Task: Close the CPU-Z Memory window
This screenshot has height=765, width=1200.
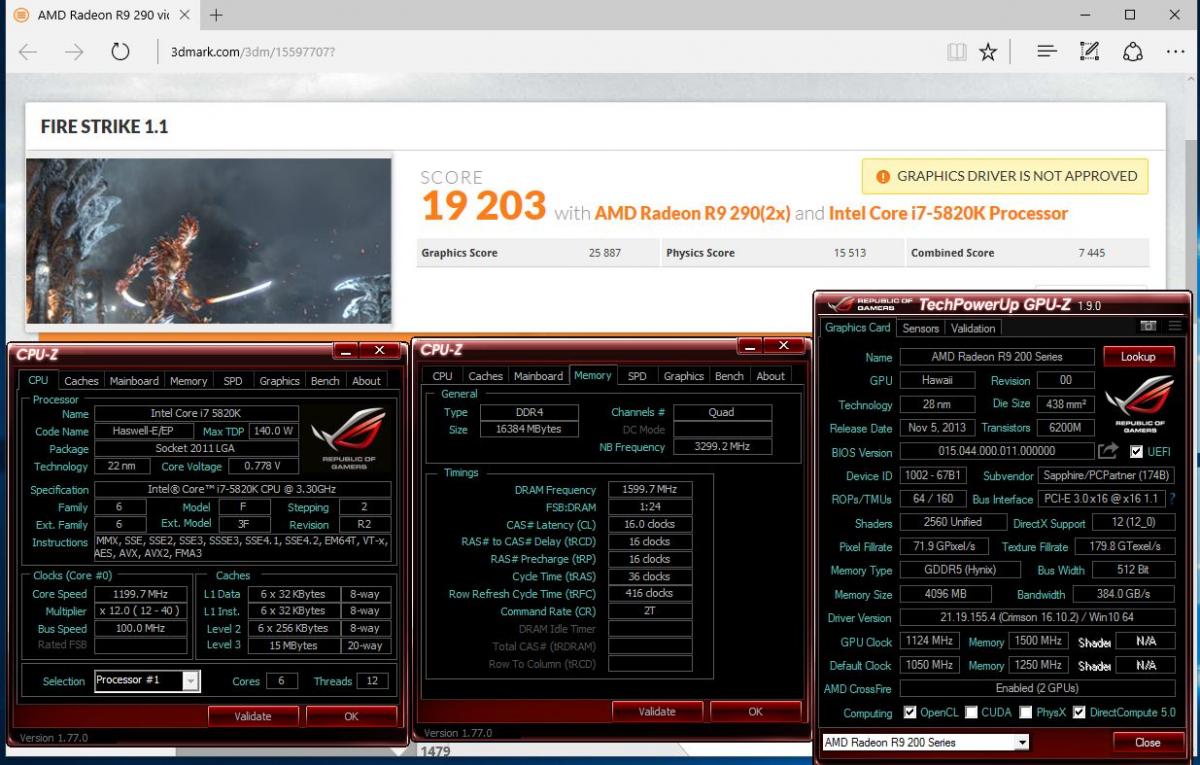Action: 785,346
